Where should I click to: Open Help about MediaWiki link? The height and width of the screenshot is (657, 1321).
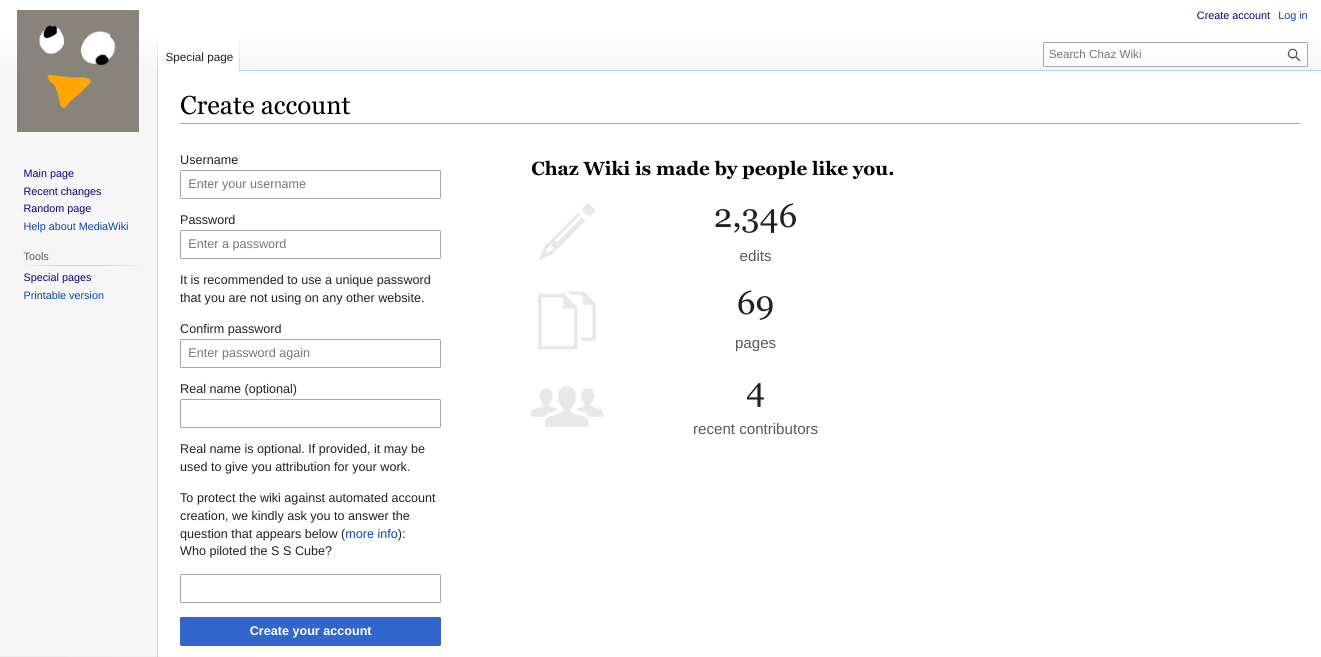point(76,226)
